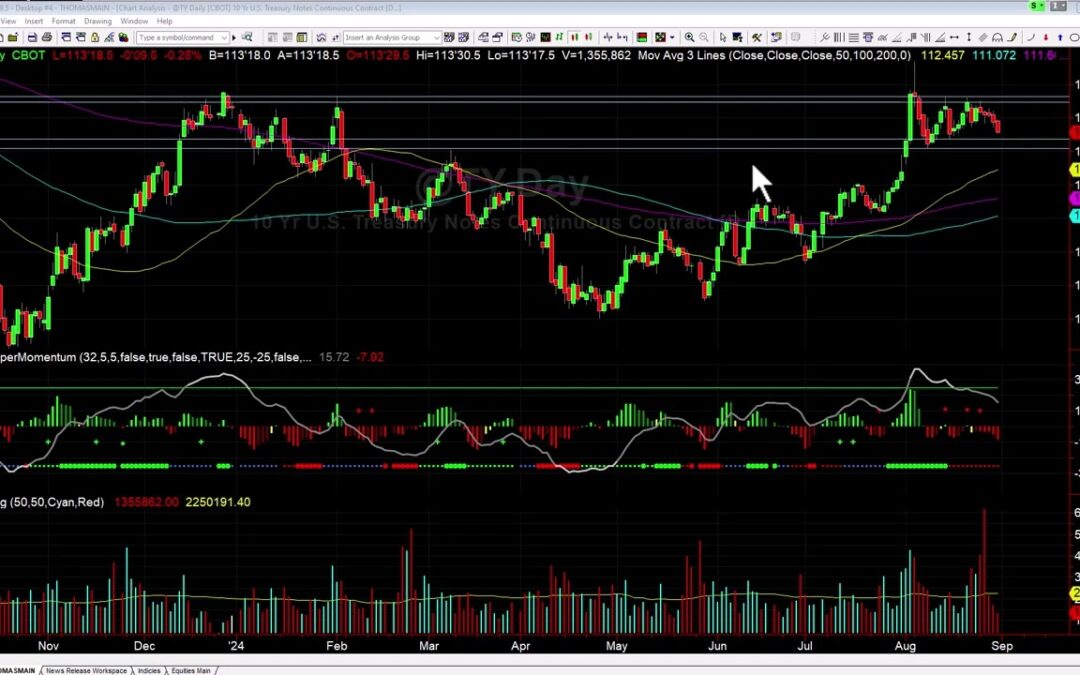The width and height of the screenshot is (1080, 675).
Task: Switch to the News Release Workspace tab
Action: point(85,670)
